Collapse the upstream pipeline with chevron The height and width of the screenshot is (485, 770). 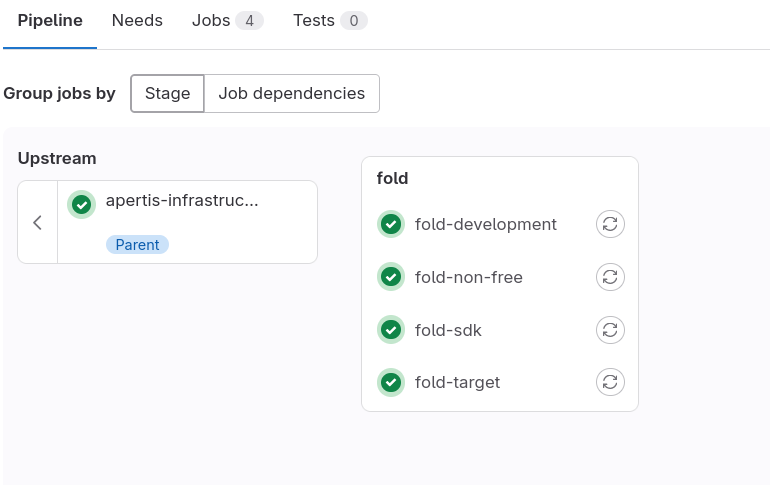38,222
